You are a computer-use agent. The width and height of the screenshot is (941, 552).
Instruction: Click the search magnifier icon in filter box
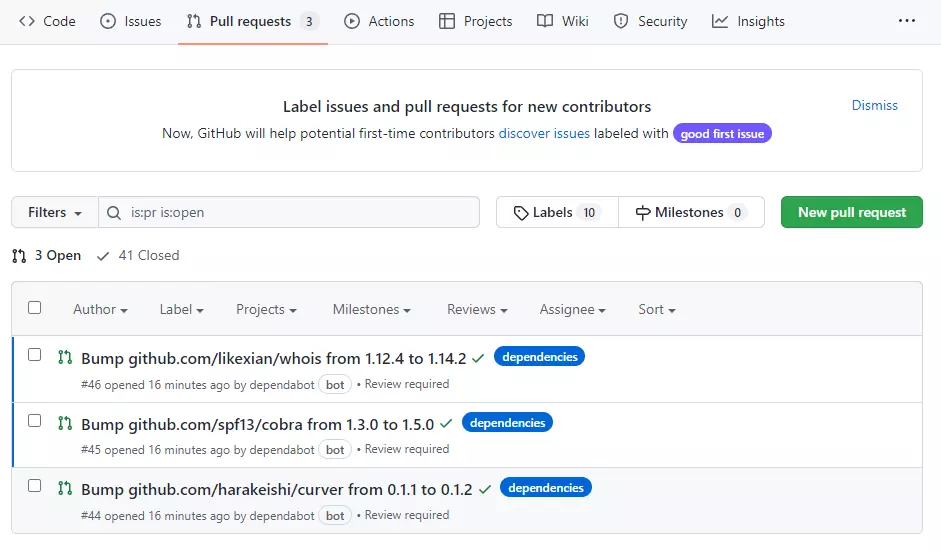114,212
